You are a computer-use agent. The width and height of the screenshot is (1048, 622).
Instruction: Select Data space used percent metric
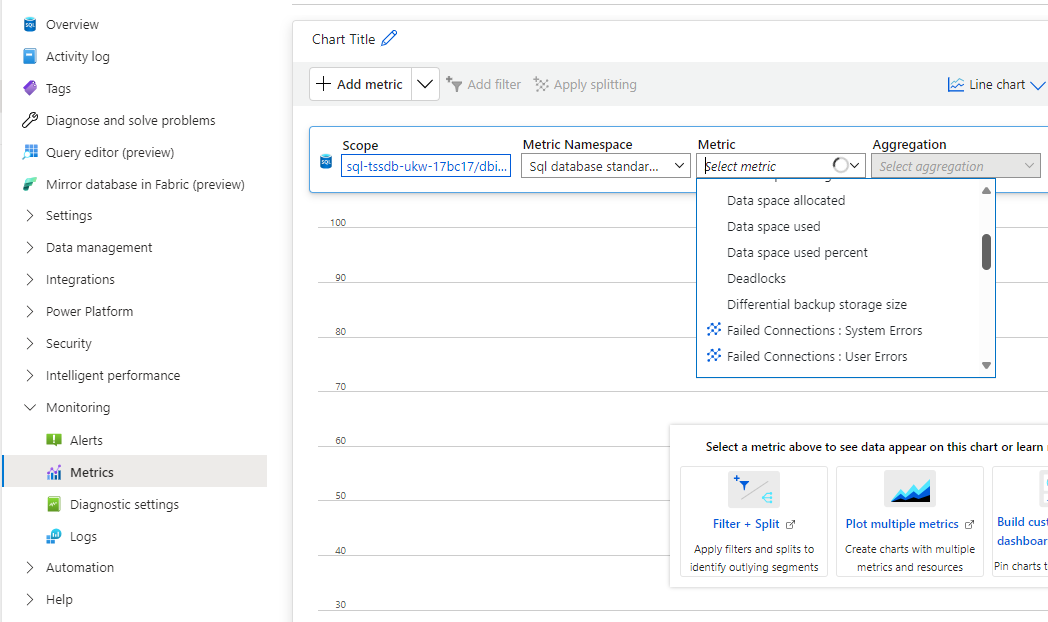point(797,253)
